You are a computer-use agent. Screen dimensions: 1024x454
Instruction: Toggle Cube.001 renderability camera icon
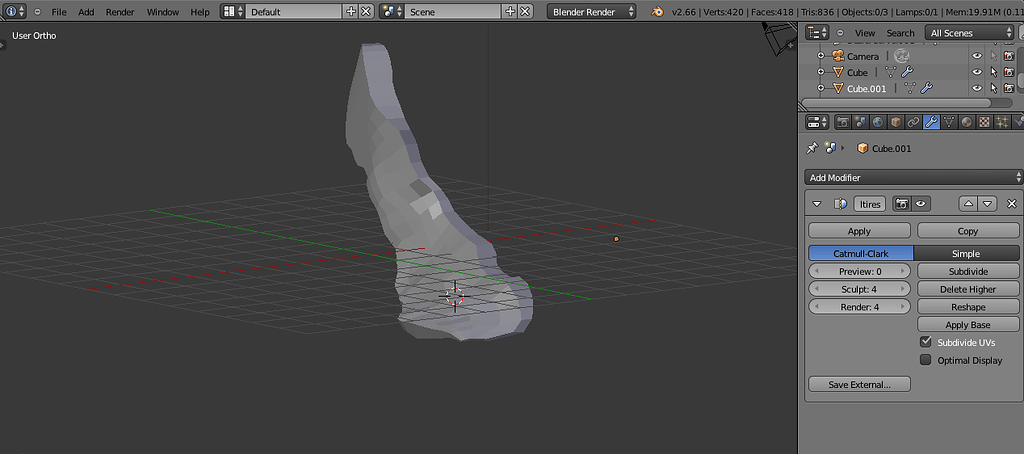tap(1009, 88)
